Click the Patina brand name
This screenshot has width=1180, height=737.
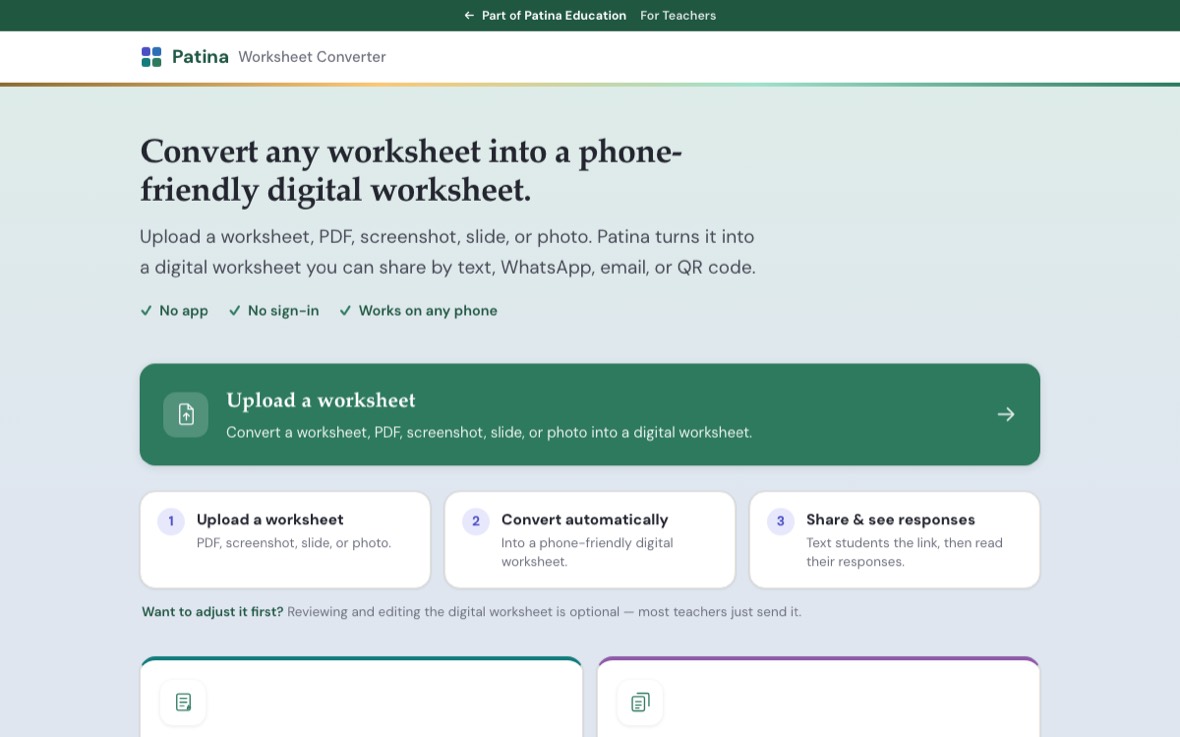tap(200, 56)
